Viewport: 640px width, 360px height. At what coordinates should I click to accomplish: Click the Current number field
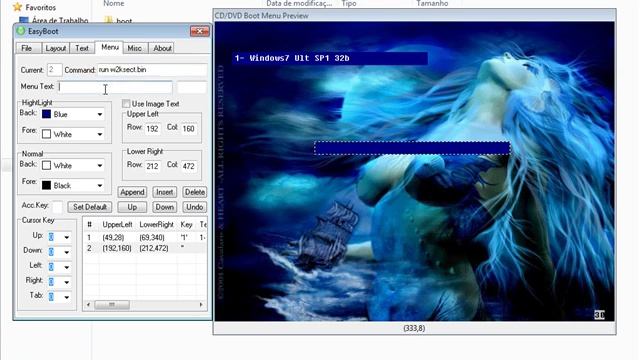click(54, 70)
